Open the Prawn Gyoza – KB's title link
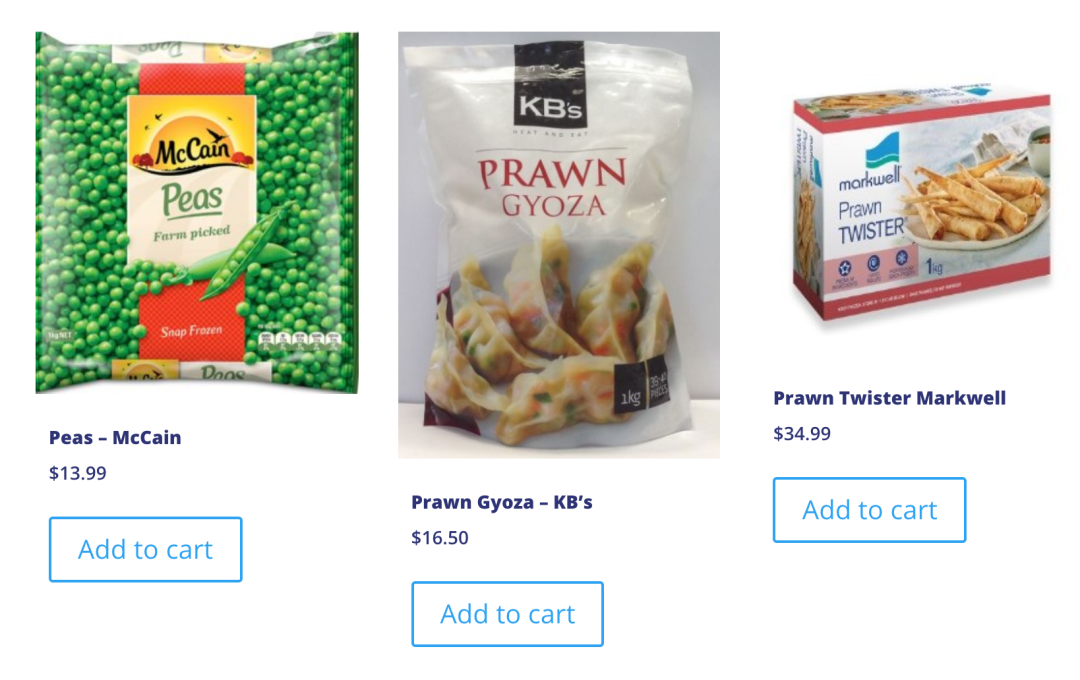The image size is (1080, 680). pos(501,502)
